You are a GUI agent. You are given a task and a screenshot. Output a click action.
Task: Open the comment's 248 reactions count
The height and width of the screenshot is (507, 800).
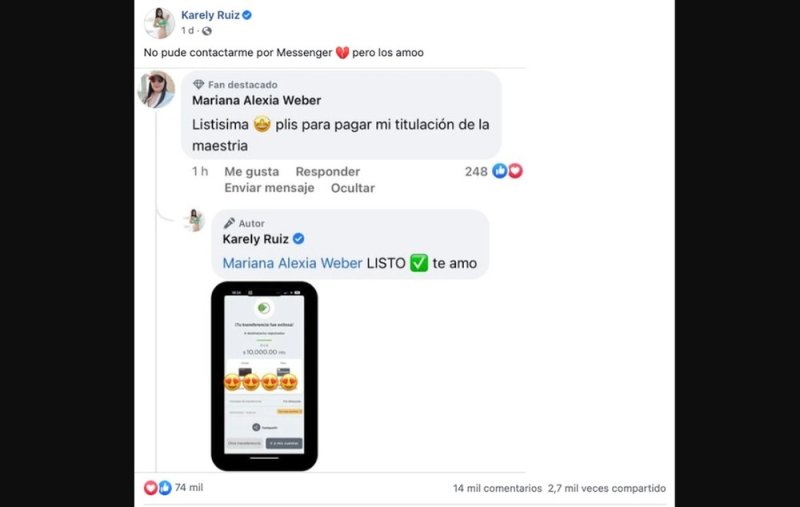[476, 172]
